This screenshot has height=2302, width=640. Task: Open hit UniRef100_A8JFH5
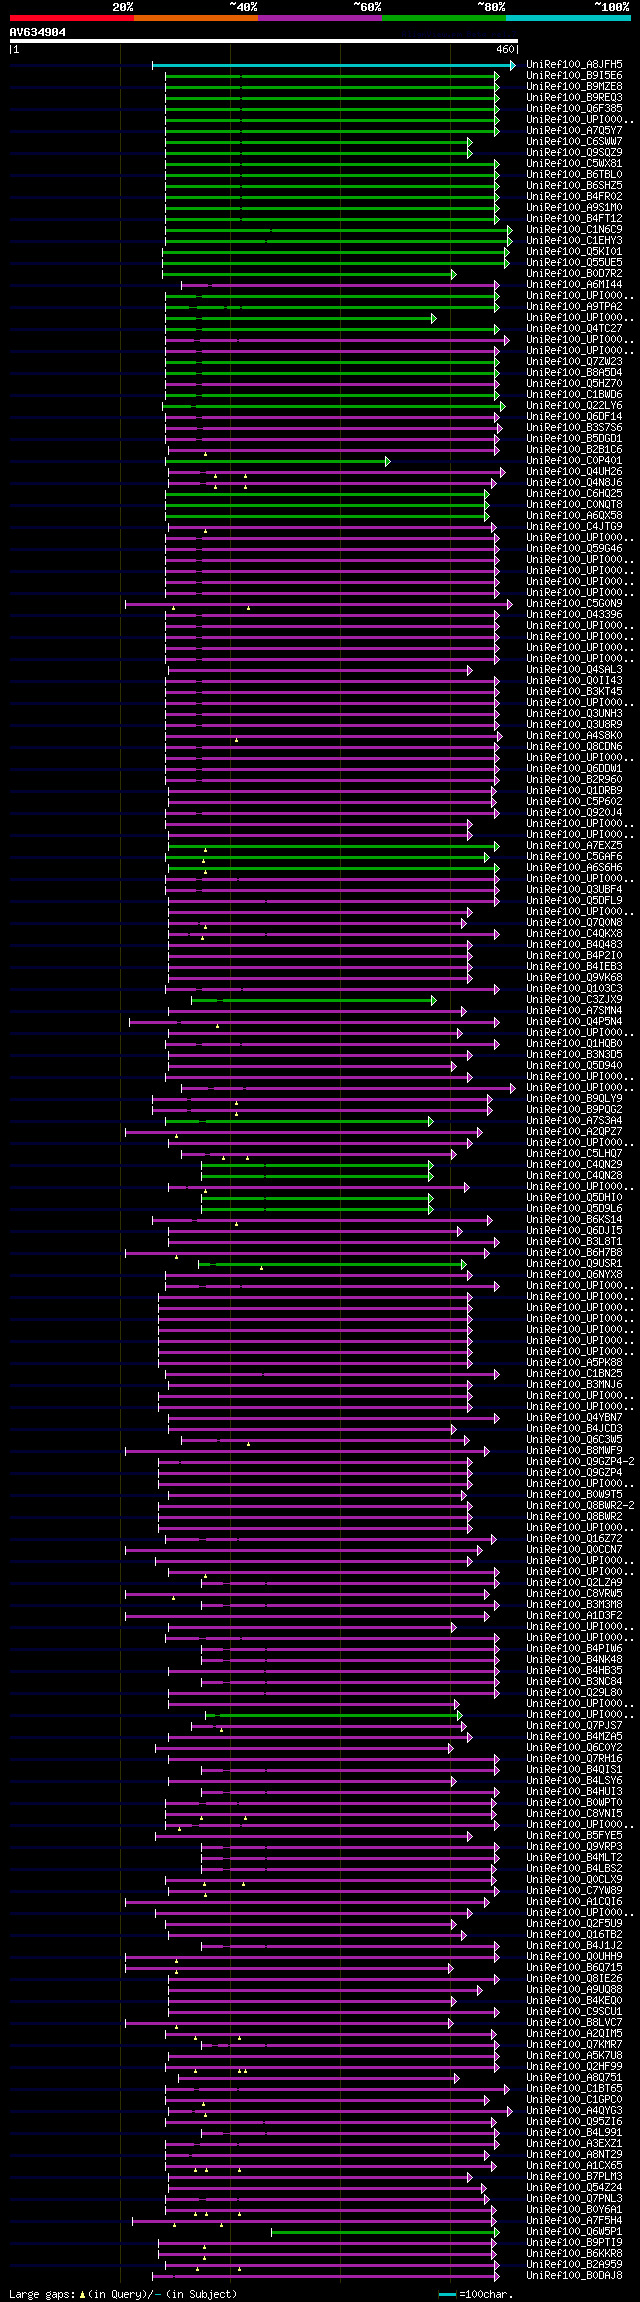(x=574, y=65)
